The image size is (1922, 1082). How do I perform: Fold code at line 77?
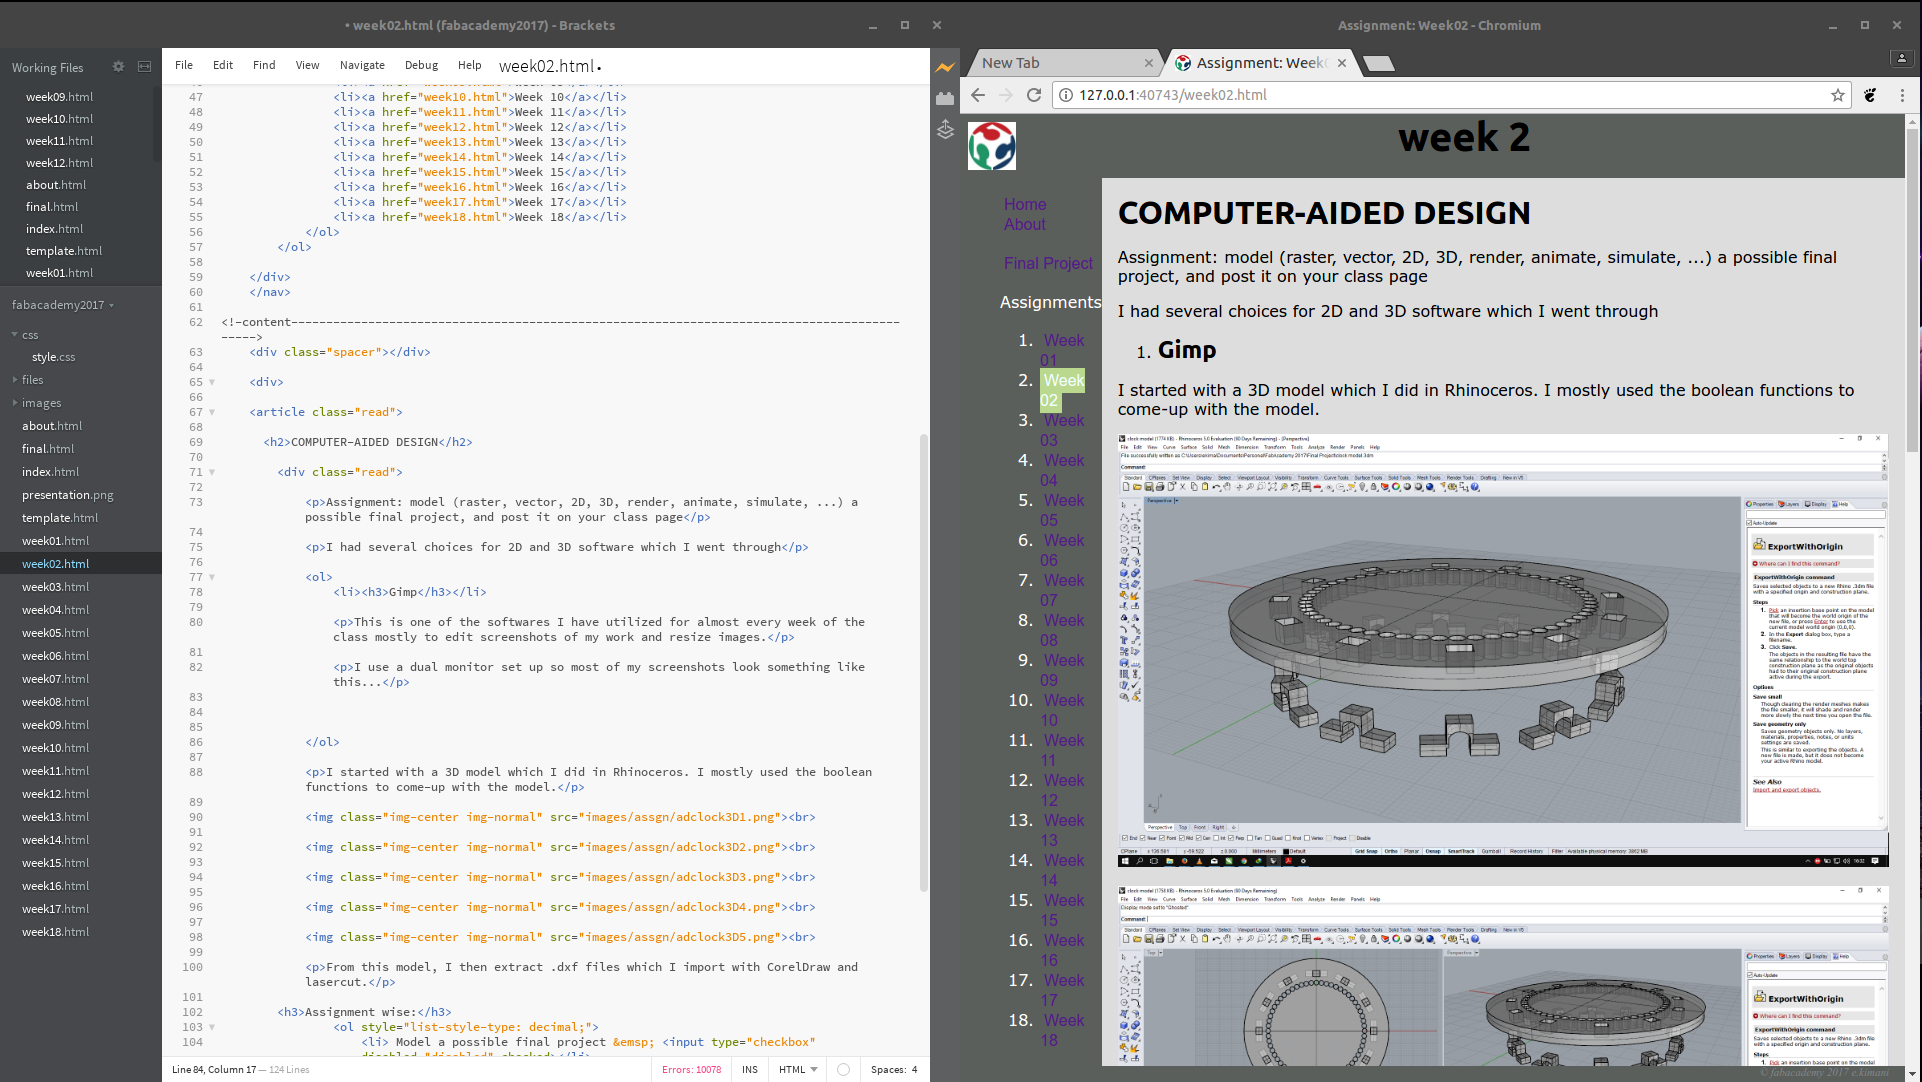[x=212, y=577]
